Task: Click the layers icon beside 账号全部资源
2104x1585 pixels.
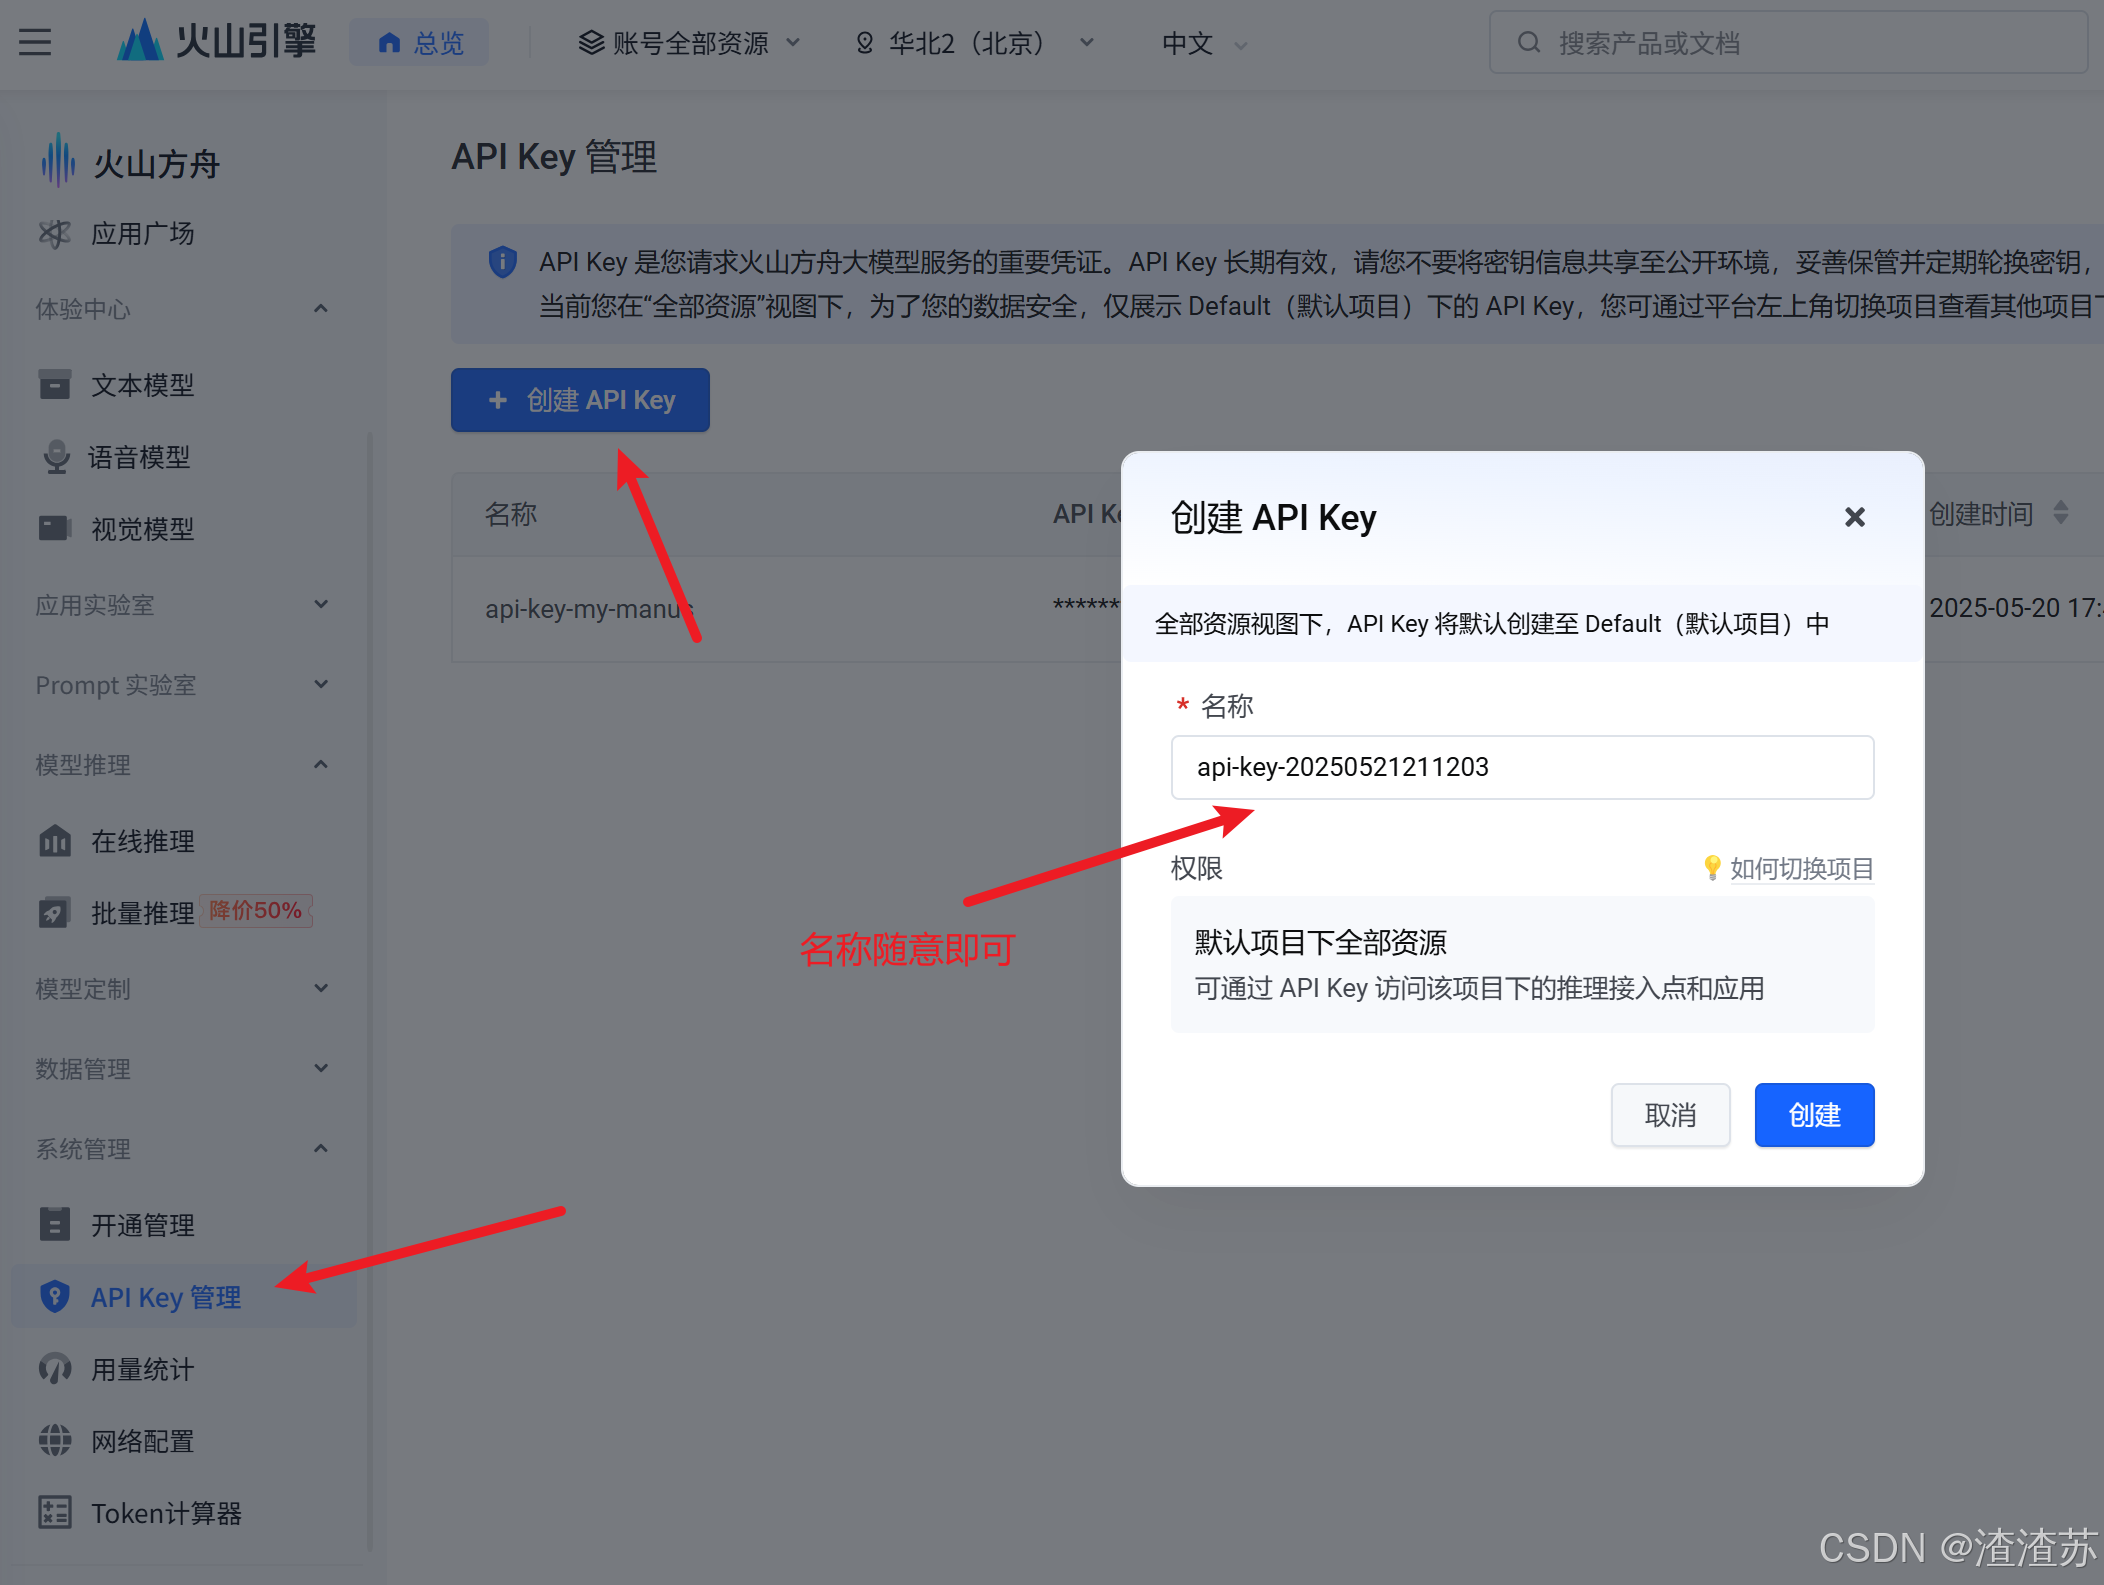Action: point(592,43)
